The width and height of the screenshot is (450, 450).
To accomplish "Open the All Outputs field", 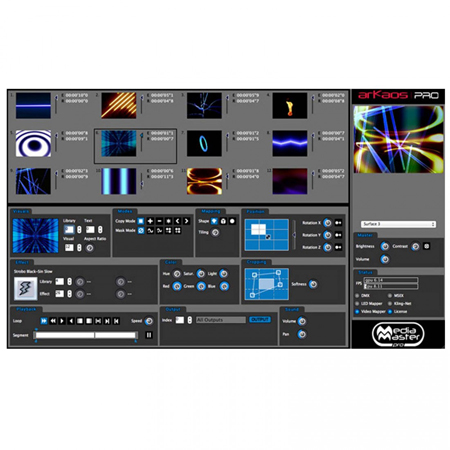I will tap(221, 320).
